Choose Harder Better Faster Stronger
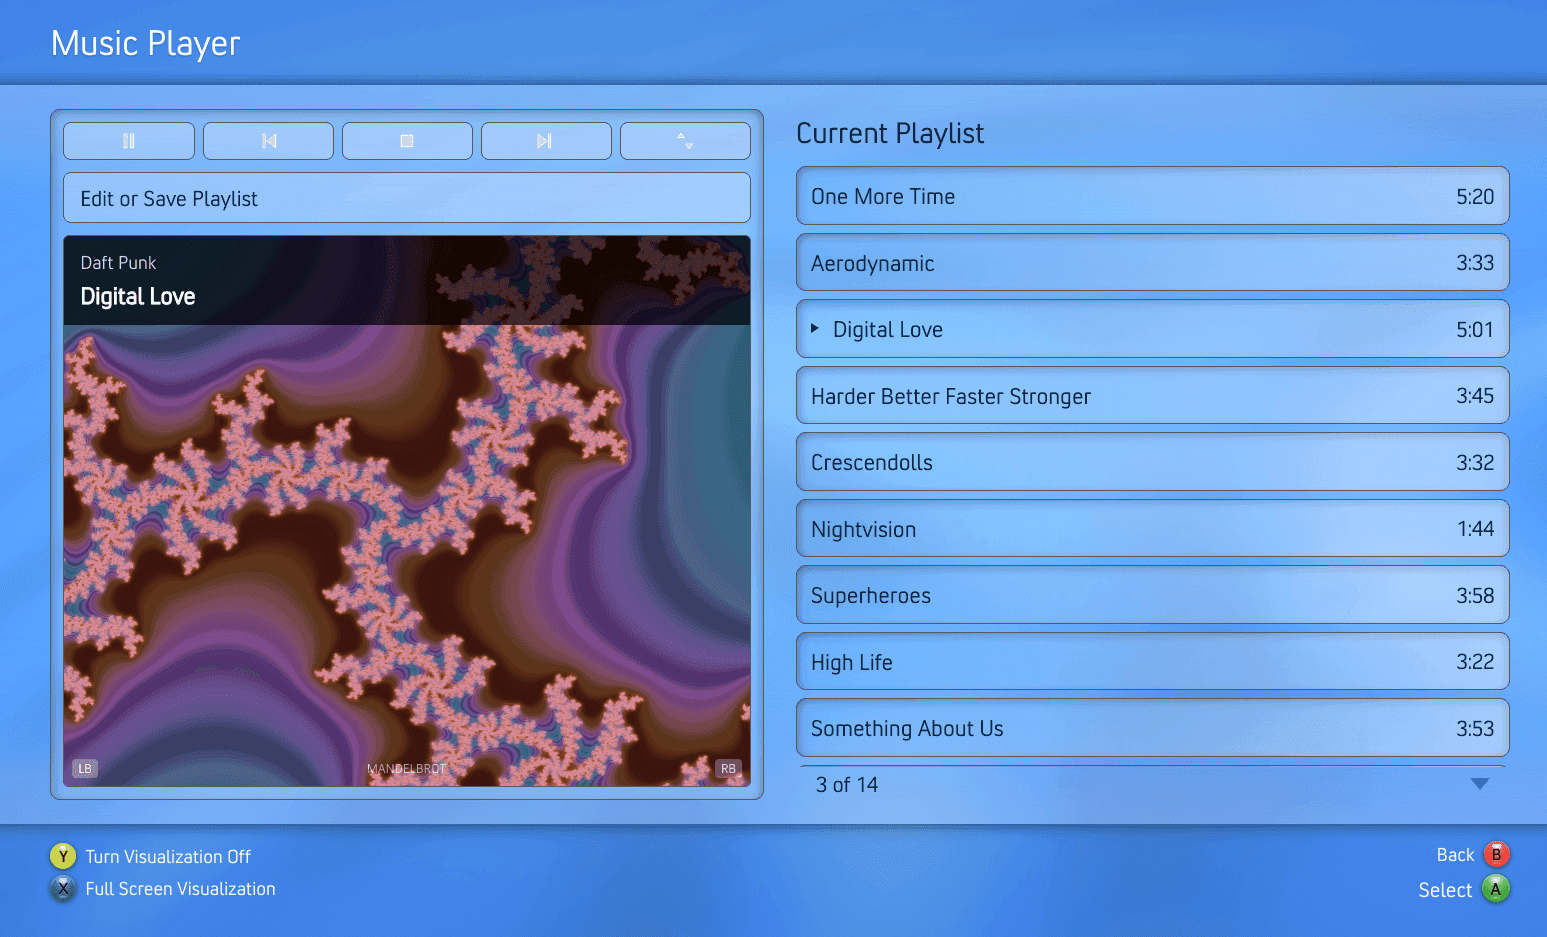1547x937 pixels. pos(1152,396)
